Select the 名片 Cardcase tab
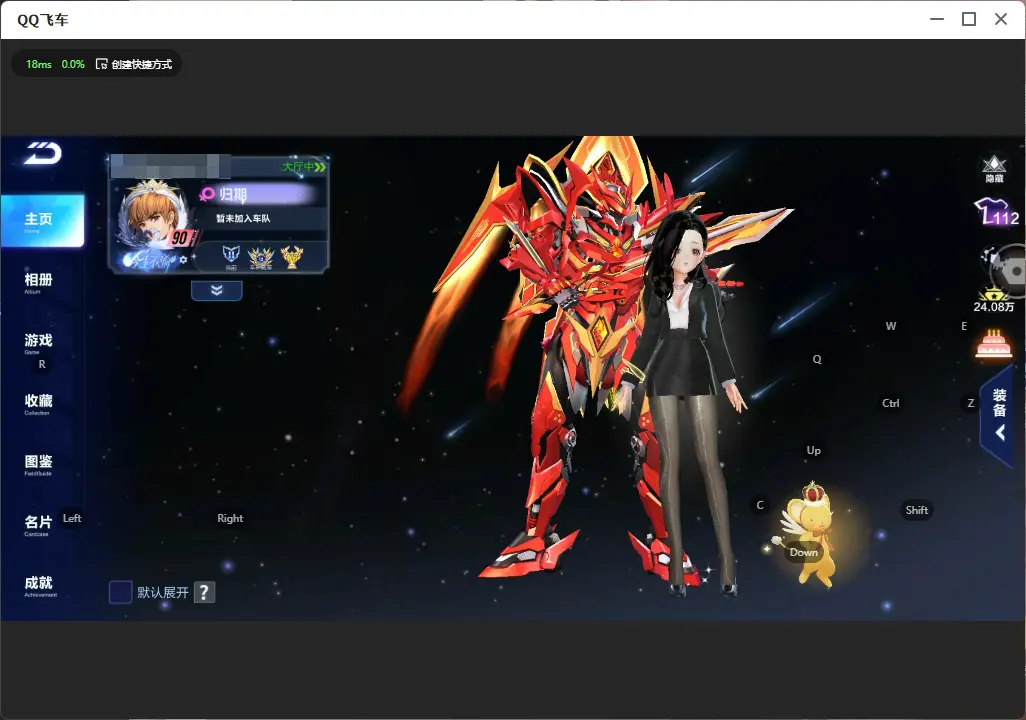The height and width of the screenshot is (720, 1026). (x=38, y=524)
